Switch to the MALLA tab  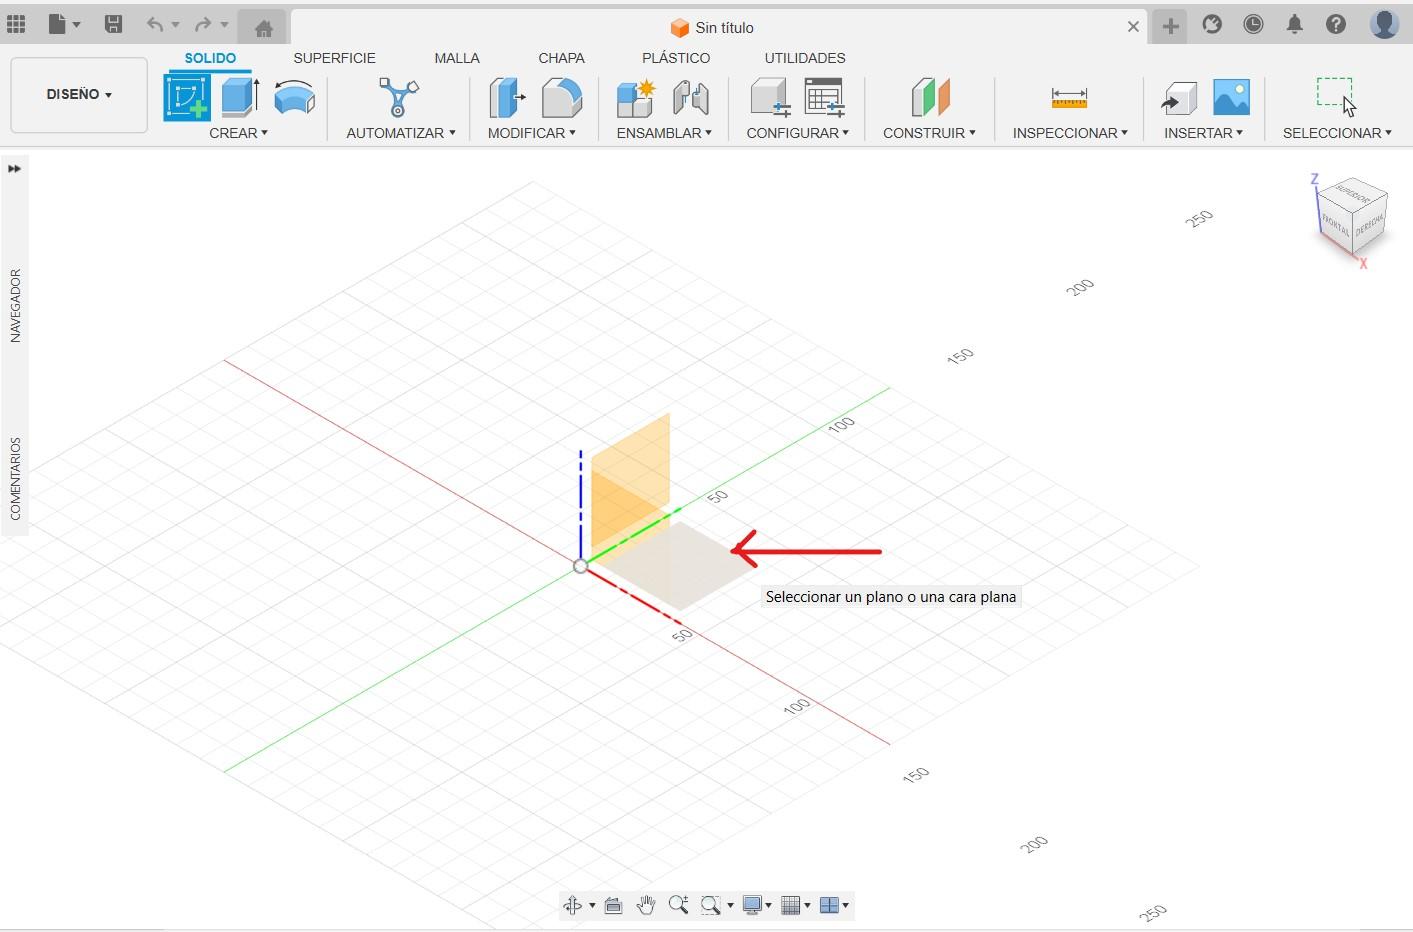pyautogui.click(x=457, y=58)
